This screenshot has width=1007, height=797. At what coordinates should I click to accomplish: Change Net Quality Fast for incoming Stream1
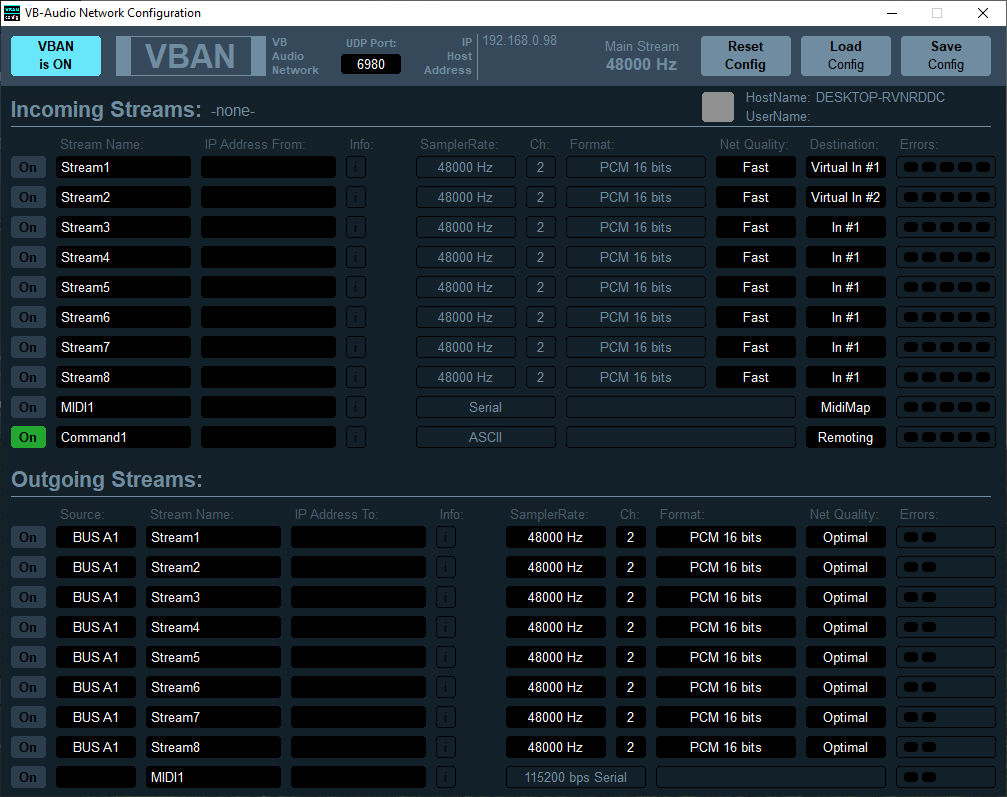[755, 167]
